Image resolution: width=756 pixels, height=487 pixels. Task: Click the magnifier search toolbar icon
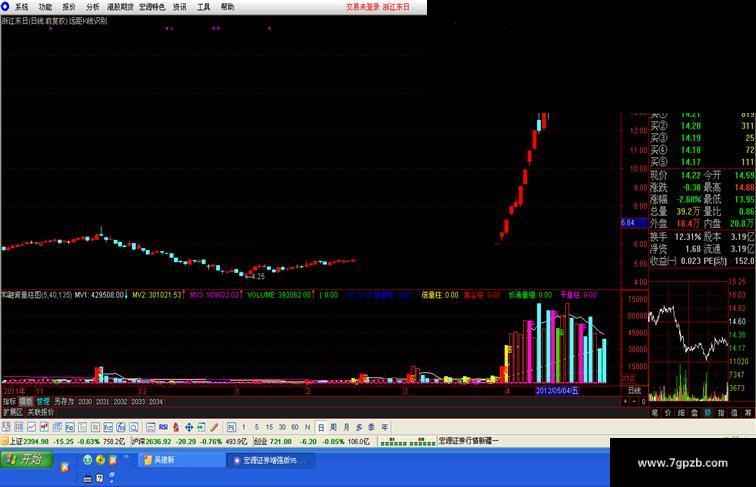(x=134, y=427)
